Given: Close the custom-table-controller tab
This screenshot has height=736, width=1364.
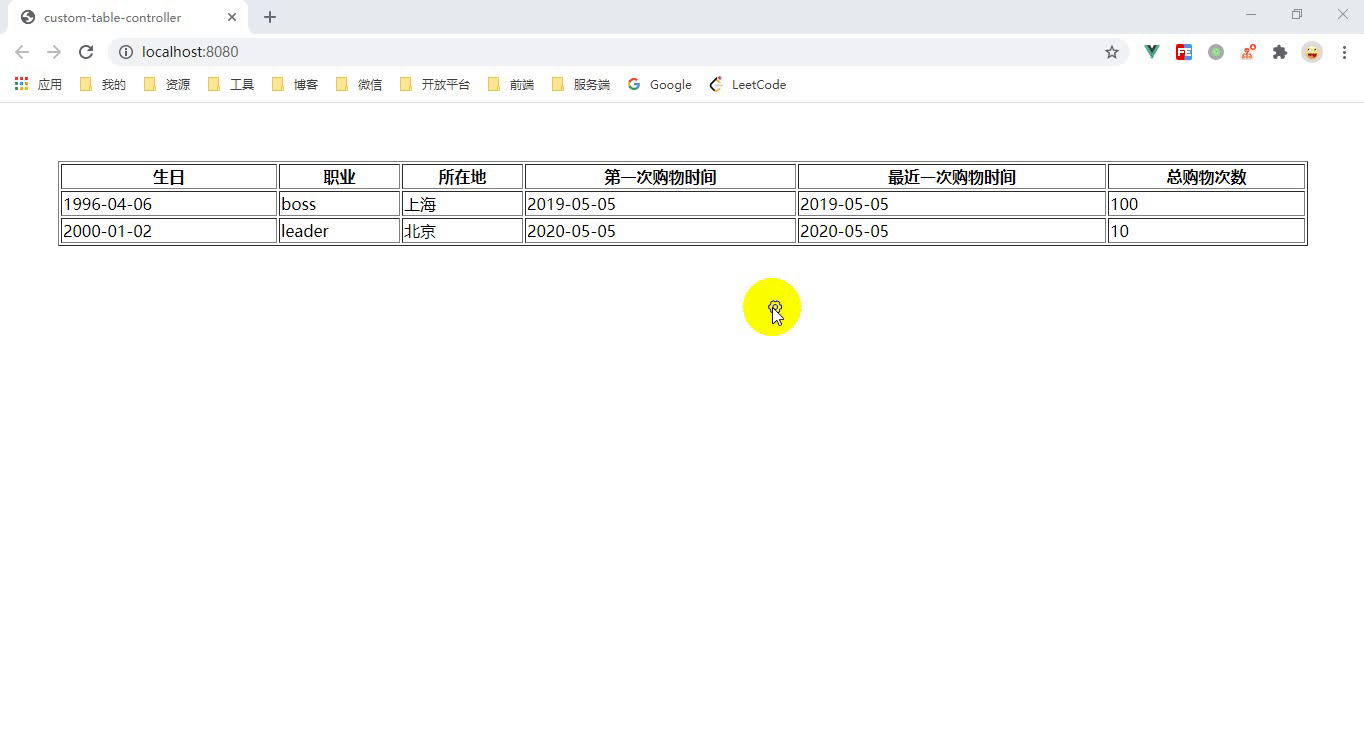Looking at the screenshot, I should [232, 17].
